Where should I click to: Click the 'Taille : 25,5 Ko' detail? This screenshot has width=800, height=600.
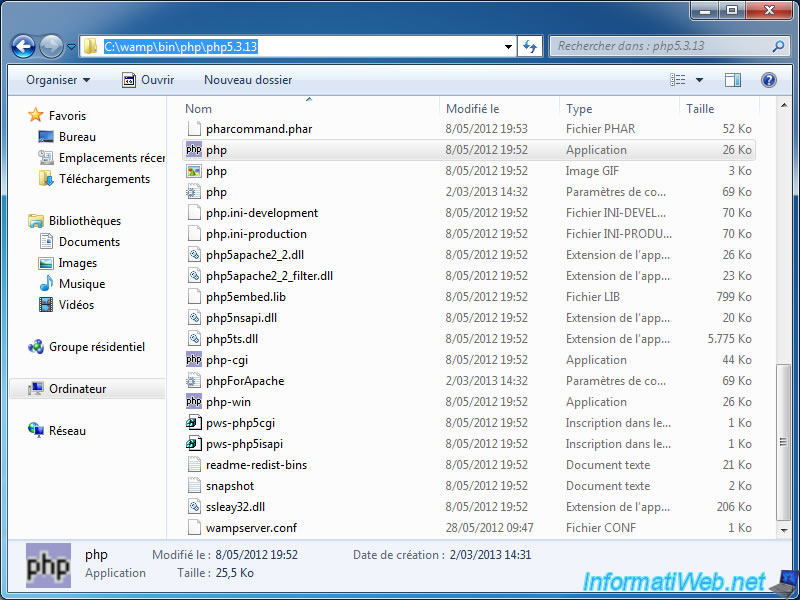click(215, 573)
